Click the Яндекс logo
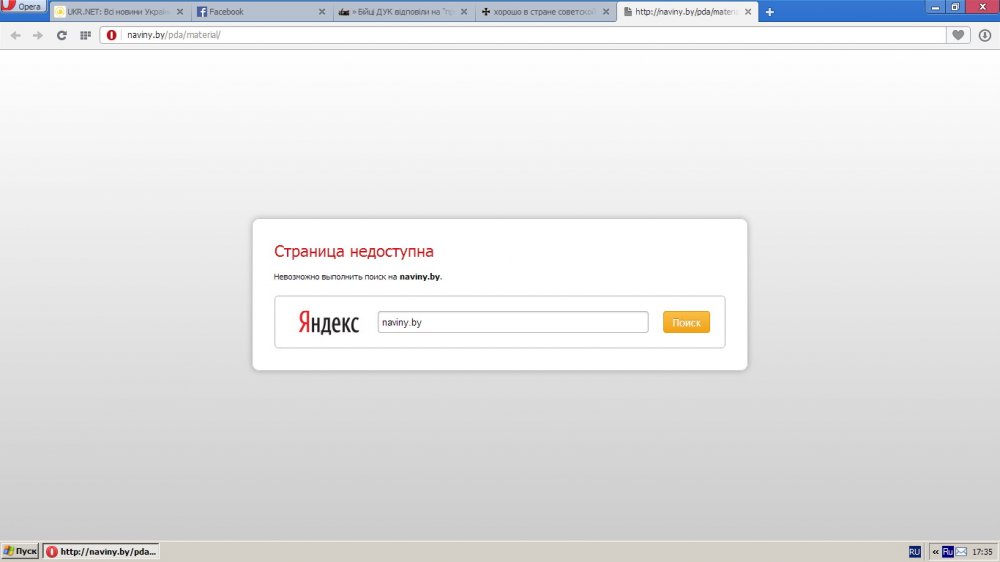 click(x=328, y=323)
